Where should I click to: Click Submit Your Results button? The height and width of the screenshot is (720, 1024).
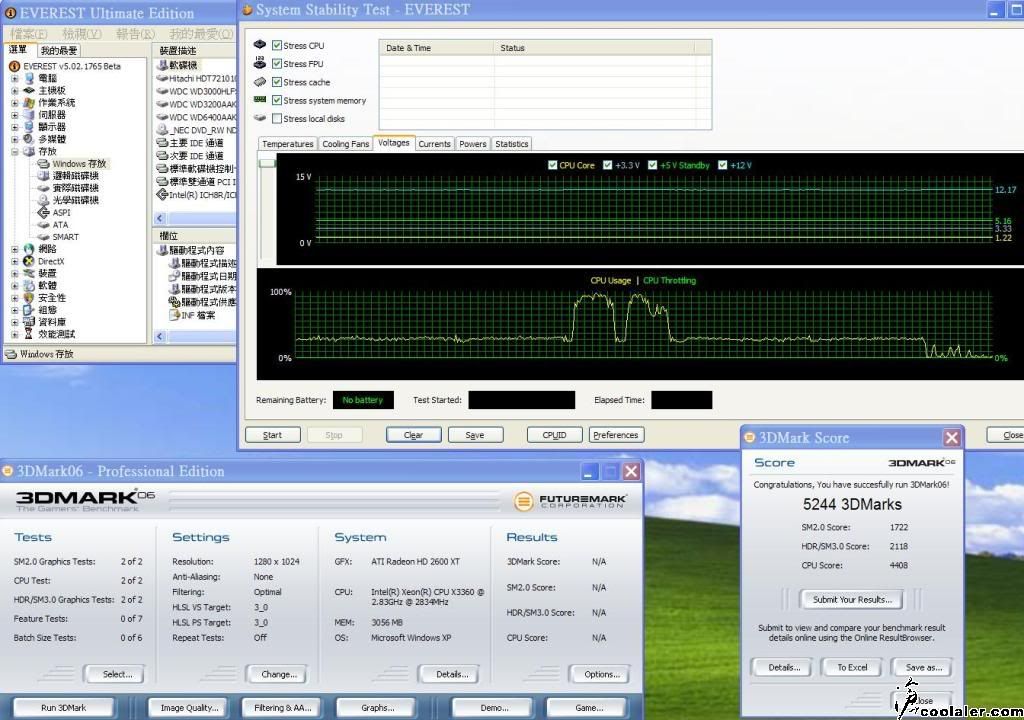click(x=850, y=600)
